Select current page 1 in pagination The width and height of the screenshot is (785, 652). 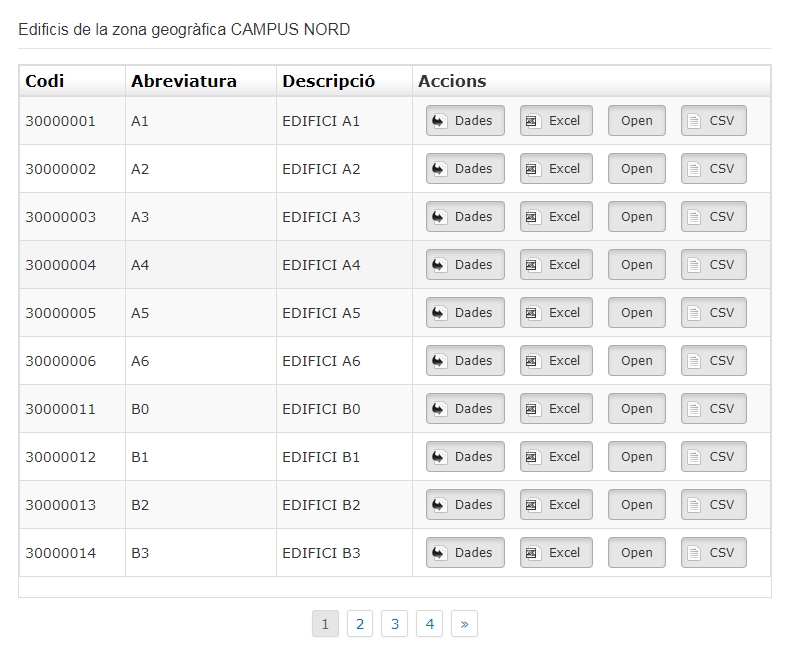[325, 624]
